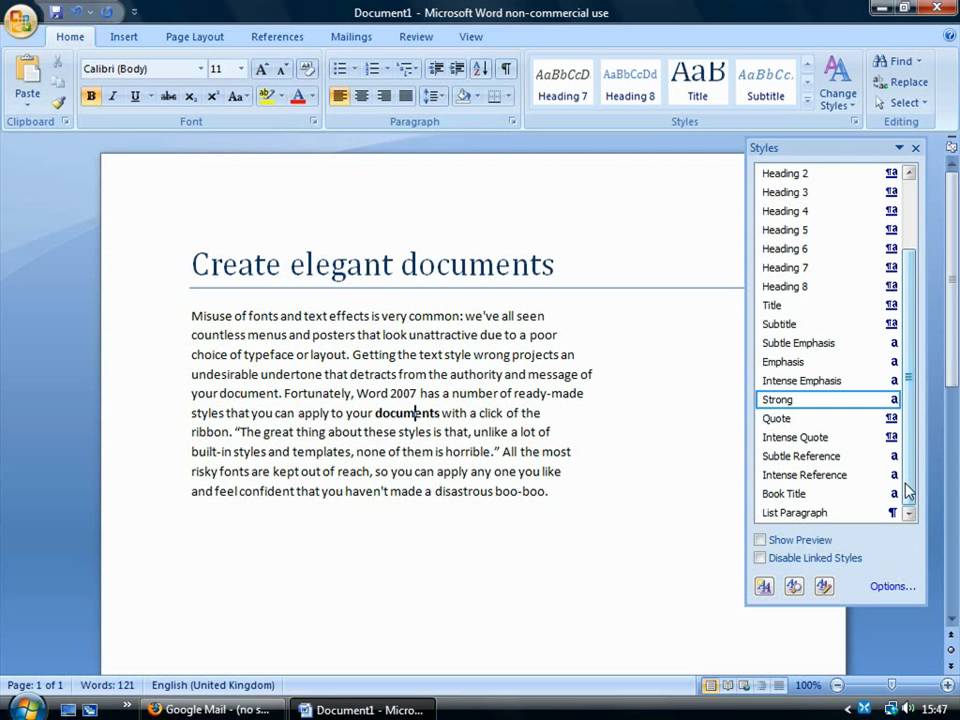Screen dimensions: 960x720
Task: Apply italic formatting from the ribbon
Action: pyautogui.click(x=113, y=96)
